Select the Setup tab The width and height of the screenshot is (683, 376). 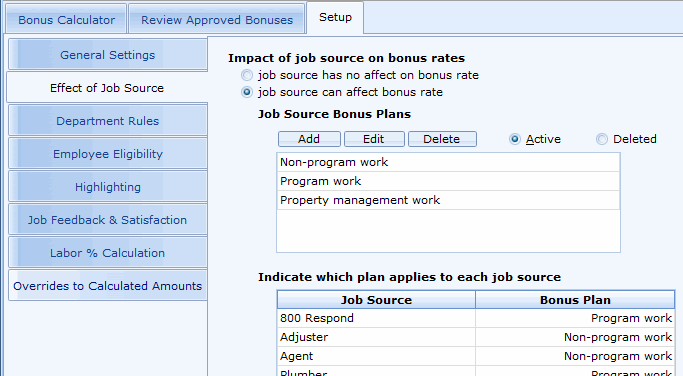335,17
